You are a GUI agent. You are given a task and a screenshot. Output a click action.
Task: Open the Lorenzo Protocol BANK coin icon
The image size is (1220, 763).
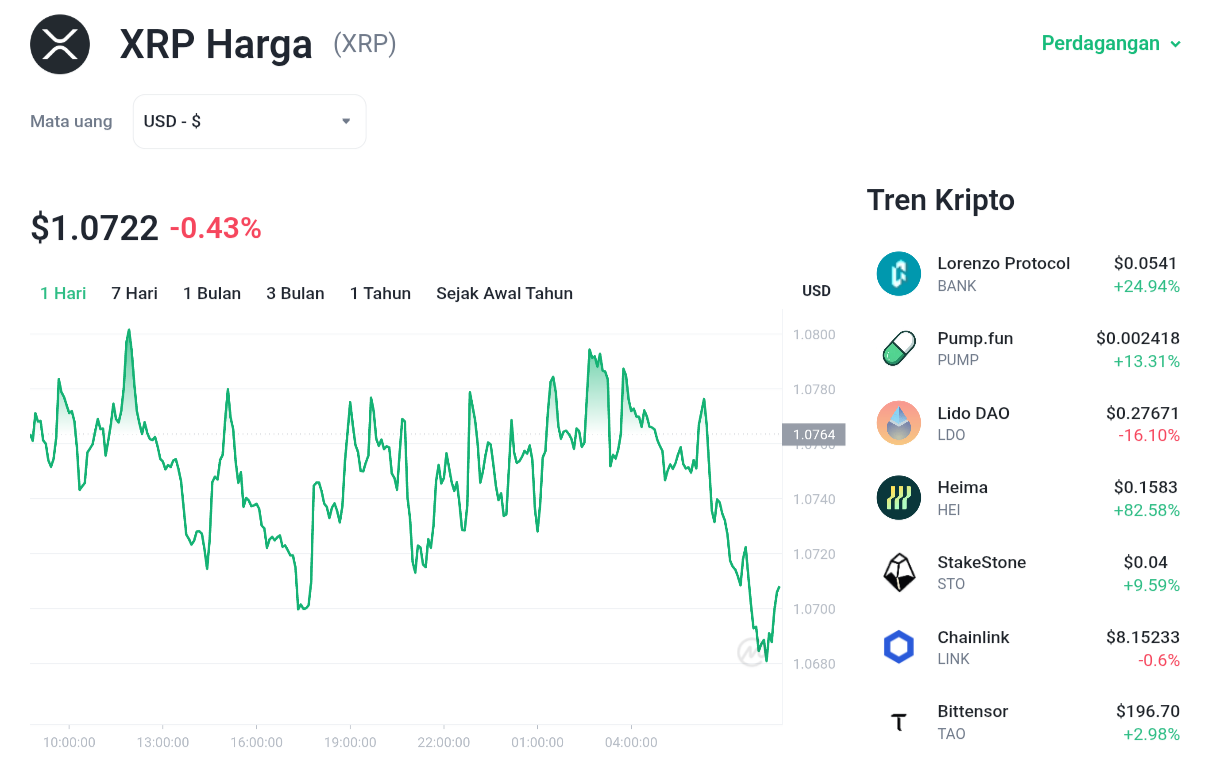click(x=898, y=274)
